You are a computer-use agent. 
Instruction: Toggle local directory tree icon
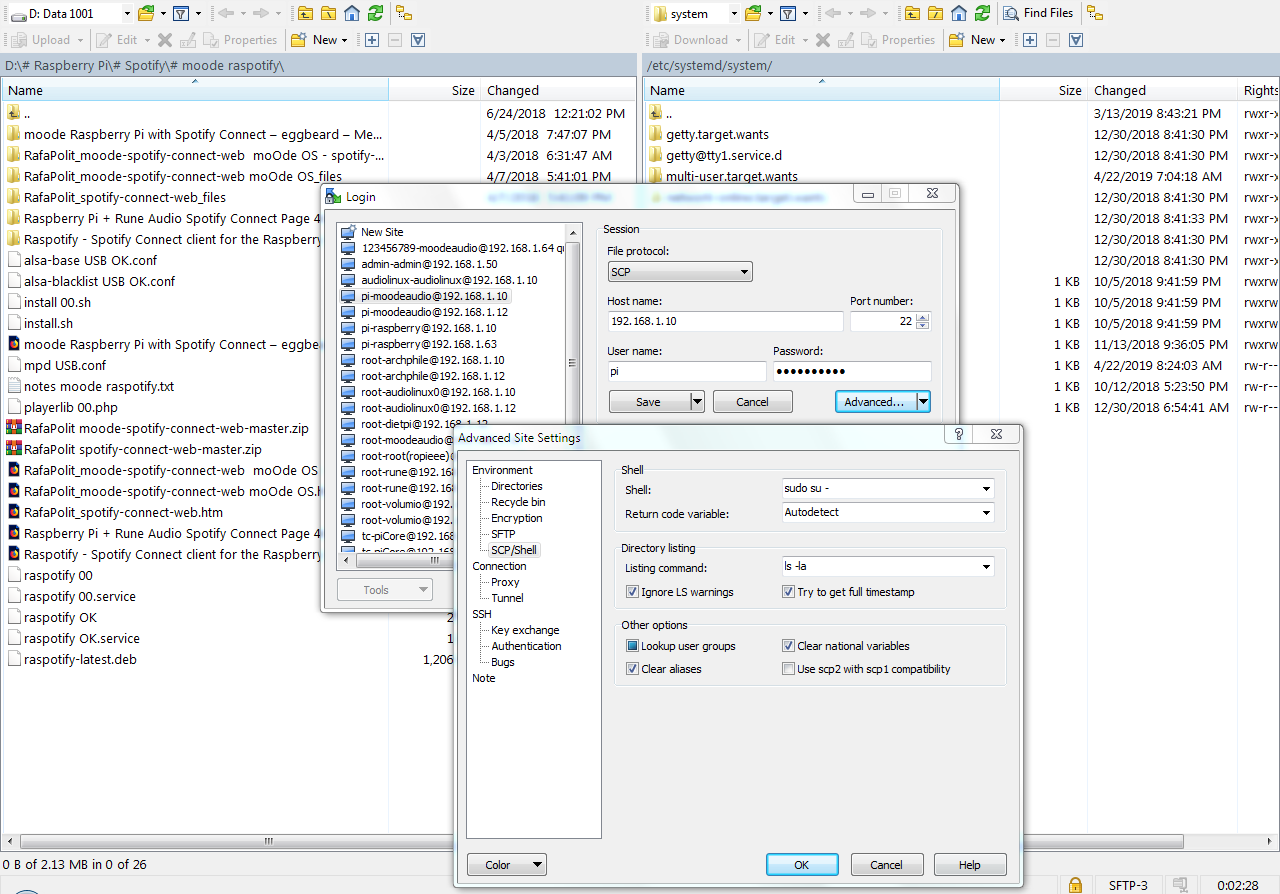click(x=404, y=13)
